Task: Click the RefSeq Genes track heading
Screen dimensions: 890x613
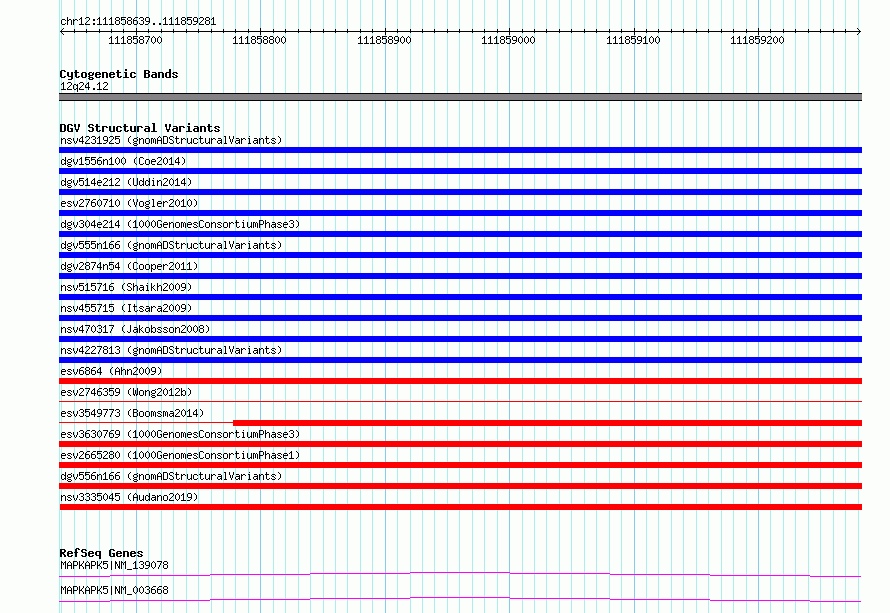Action: click(101, 553)
